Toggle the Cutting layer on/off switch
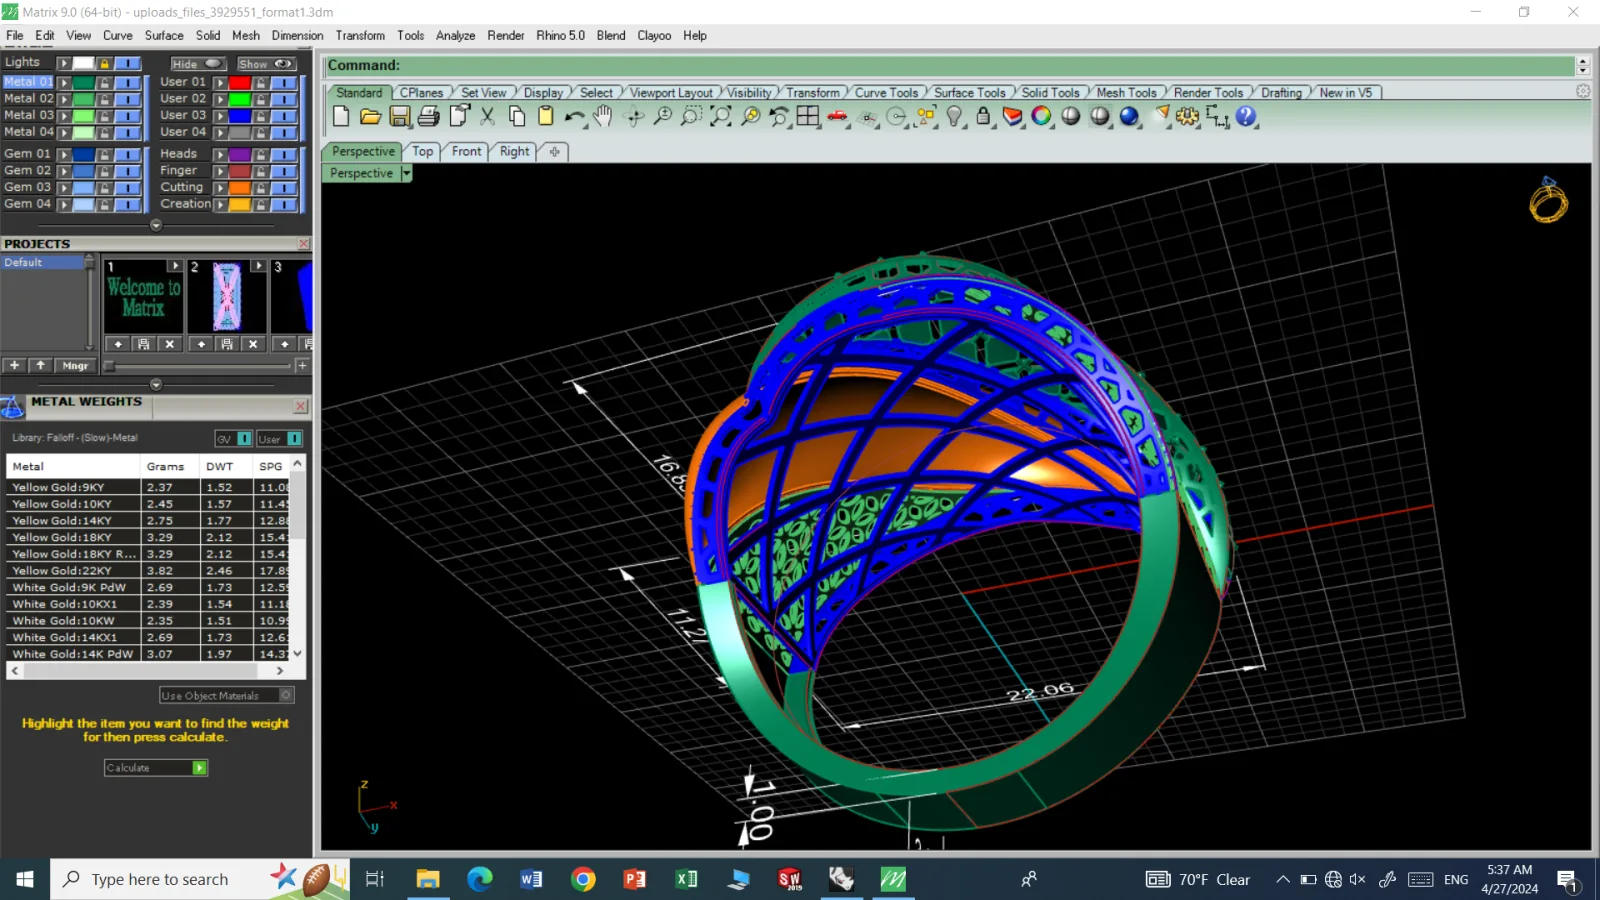Image resolution: width=1600 pixels, height=900 pixels. point(284,187)
